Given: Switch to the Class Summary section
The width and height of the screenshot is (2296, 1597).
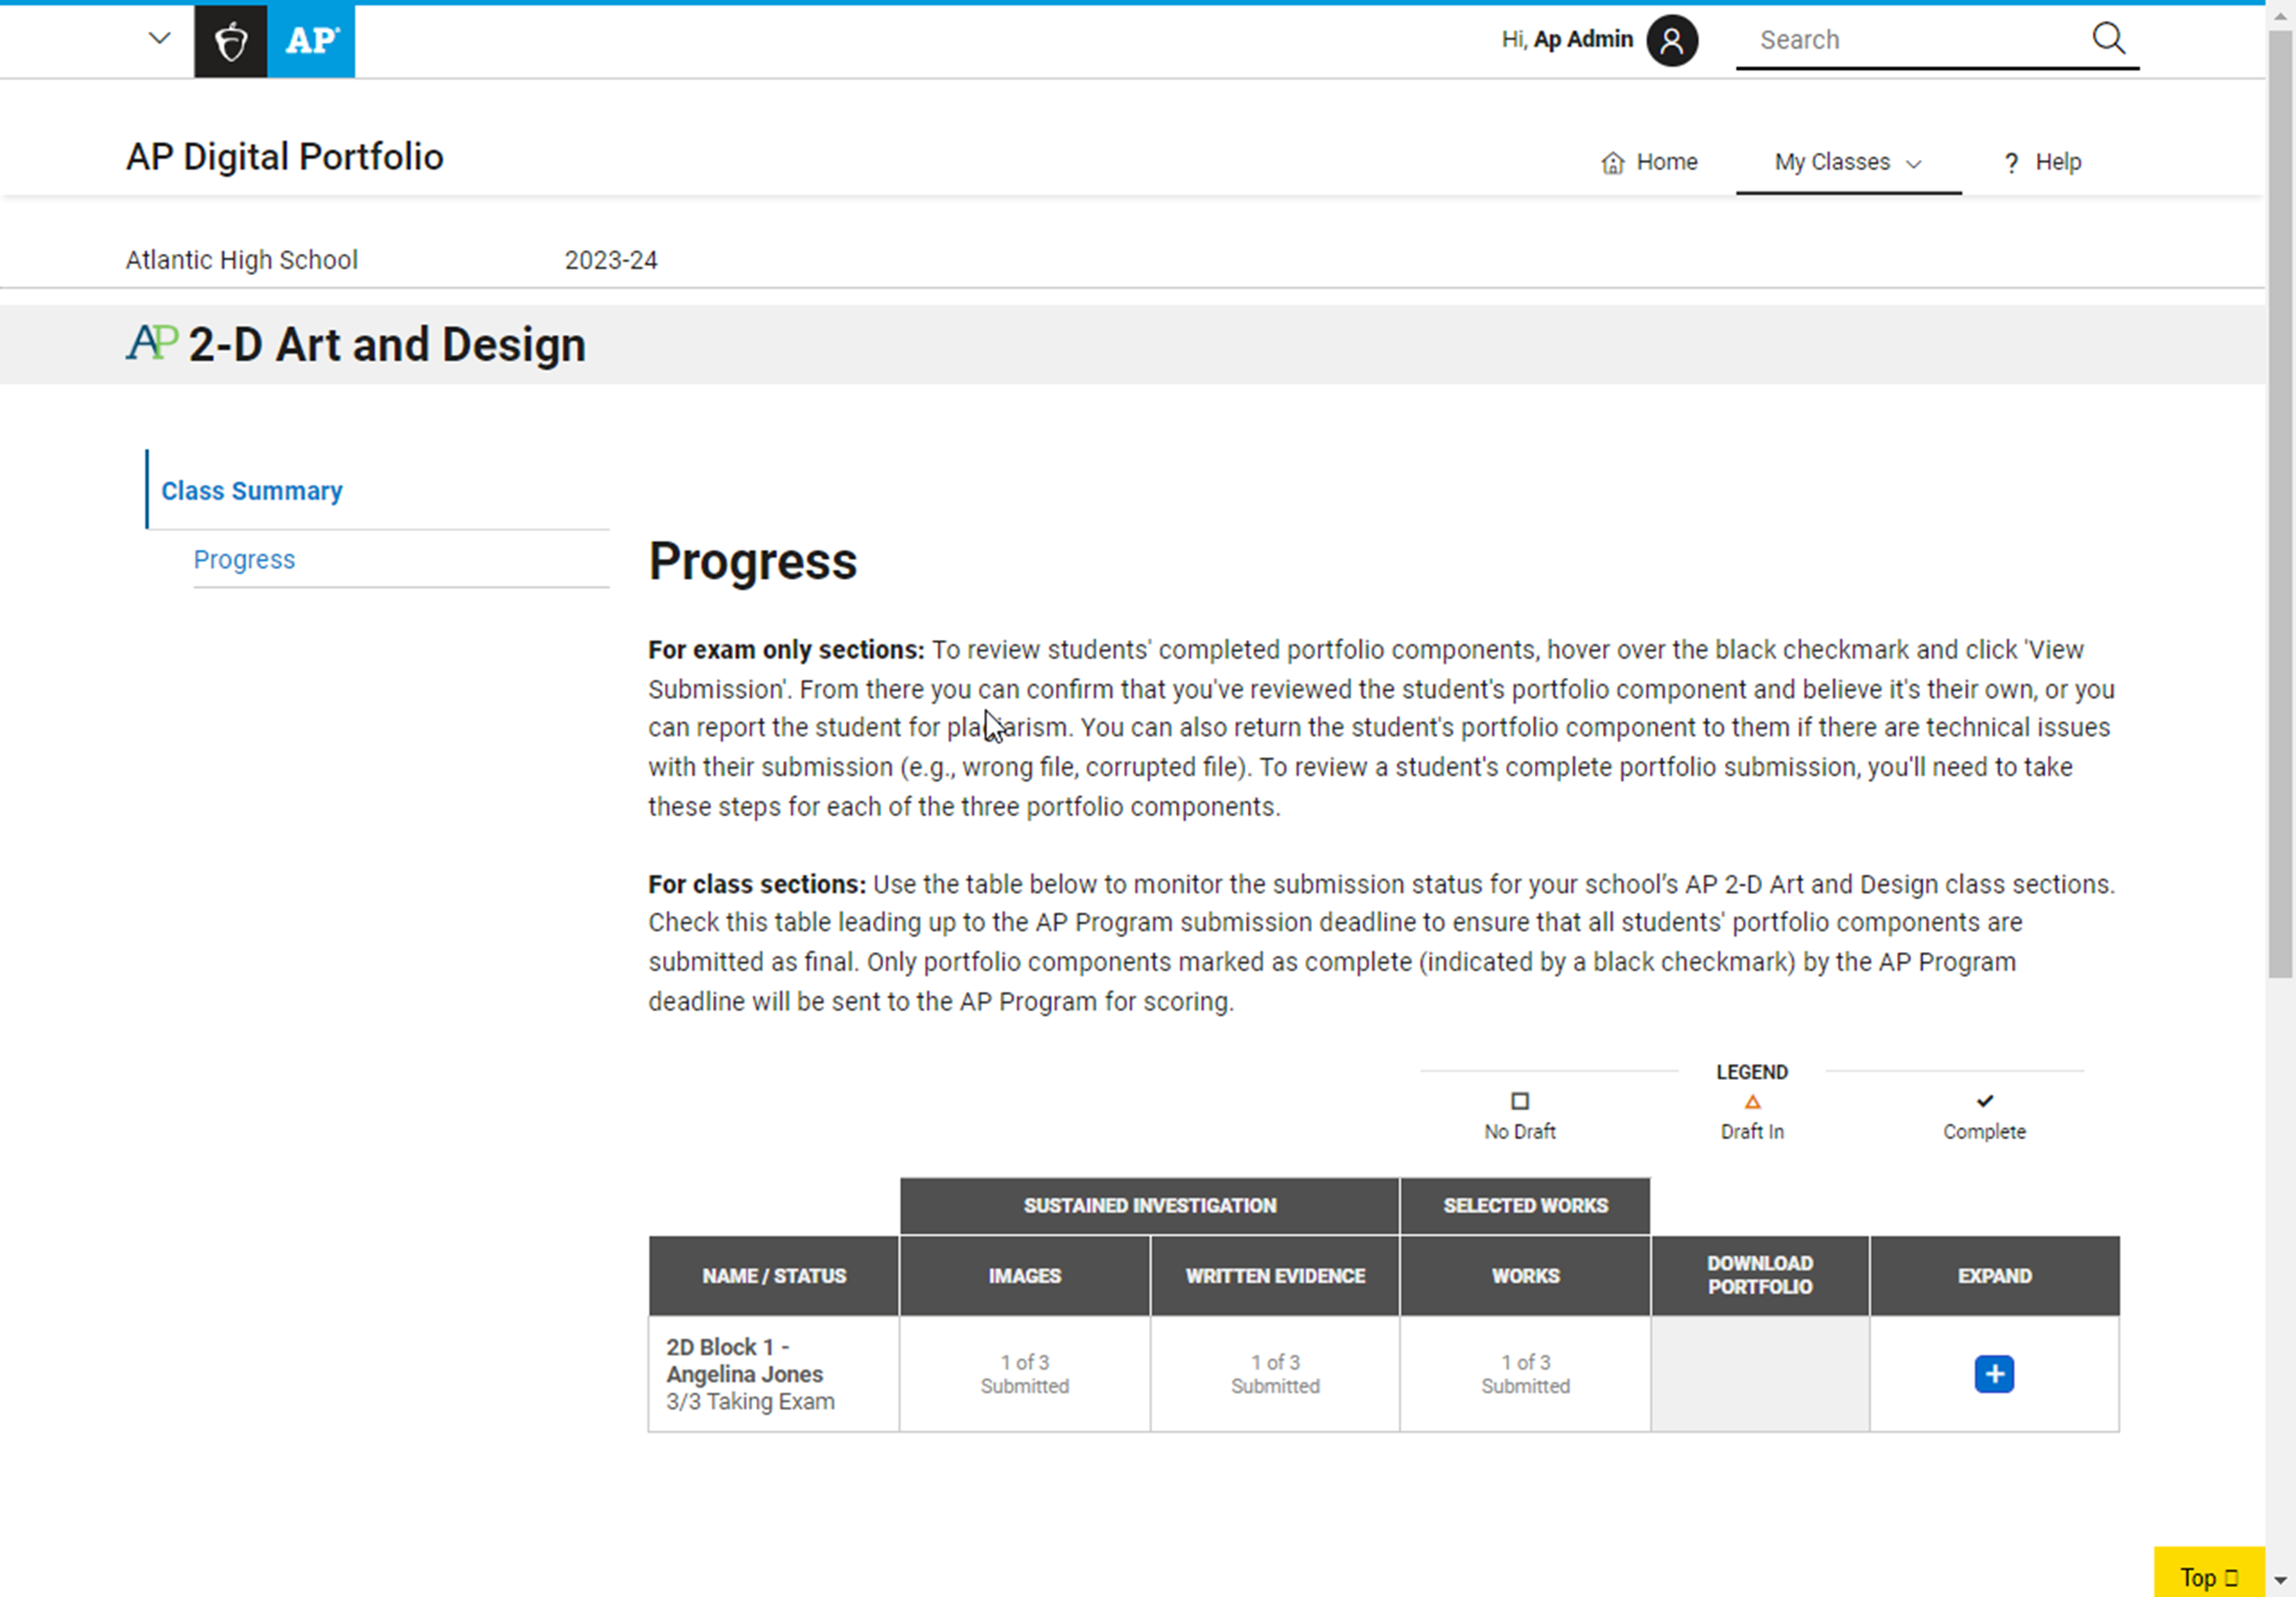Looking at the screenshot, I should (x=251, y=490).
